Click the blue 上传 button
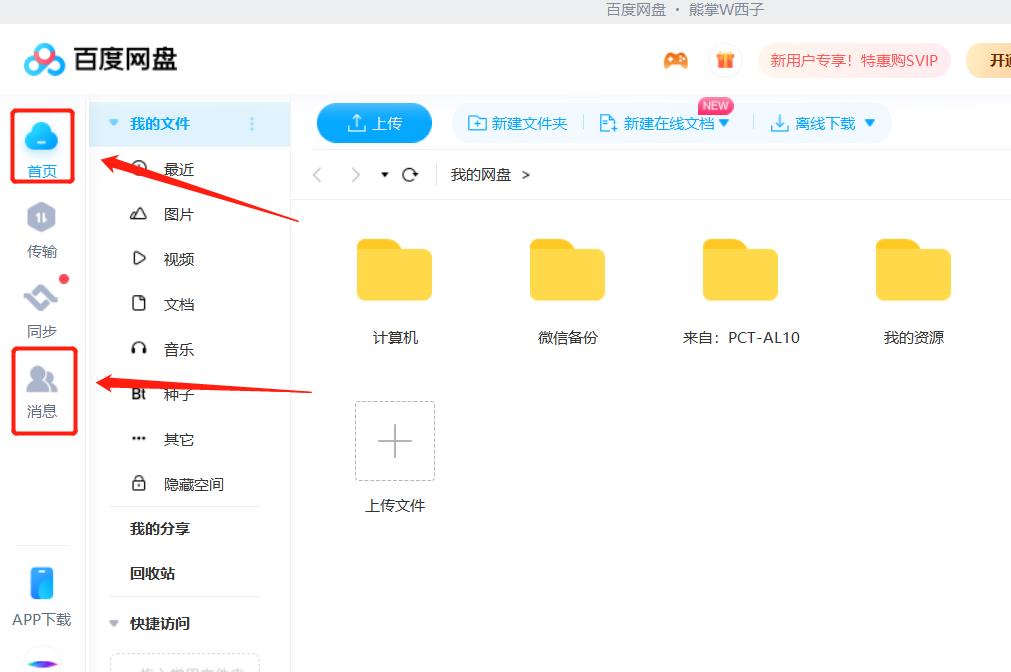 pyautogui.click(x=374, y=123)
